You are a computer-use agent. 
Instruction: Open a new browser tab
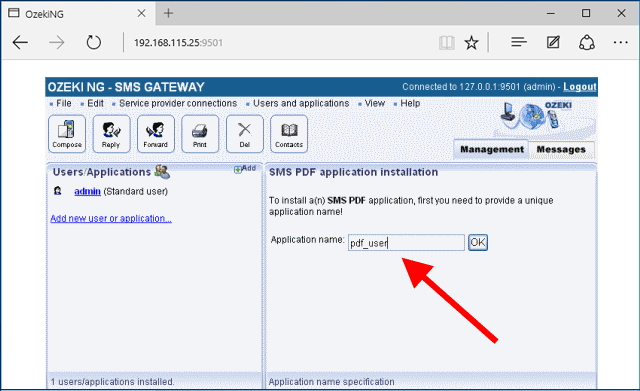coord(168,13)
